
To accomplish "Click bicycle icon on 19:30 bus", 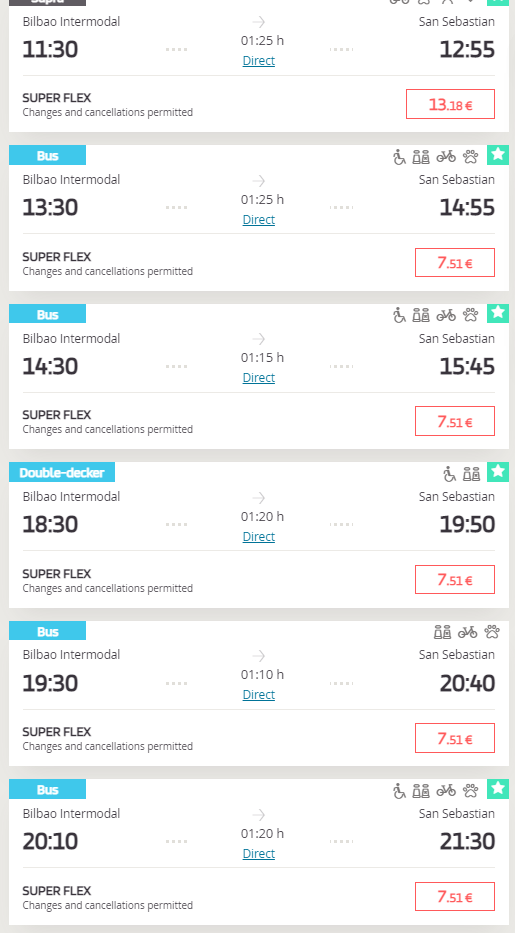I will click(x=467, y=632).
